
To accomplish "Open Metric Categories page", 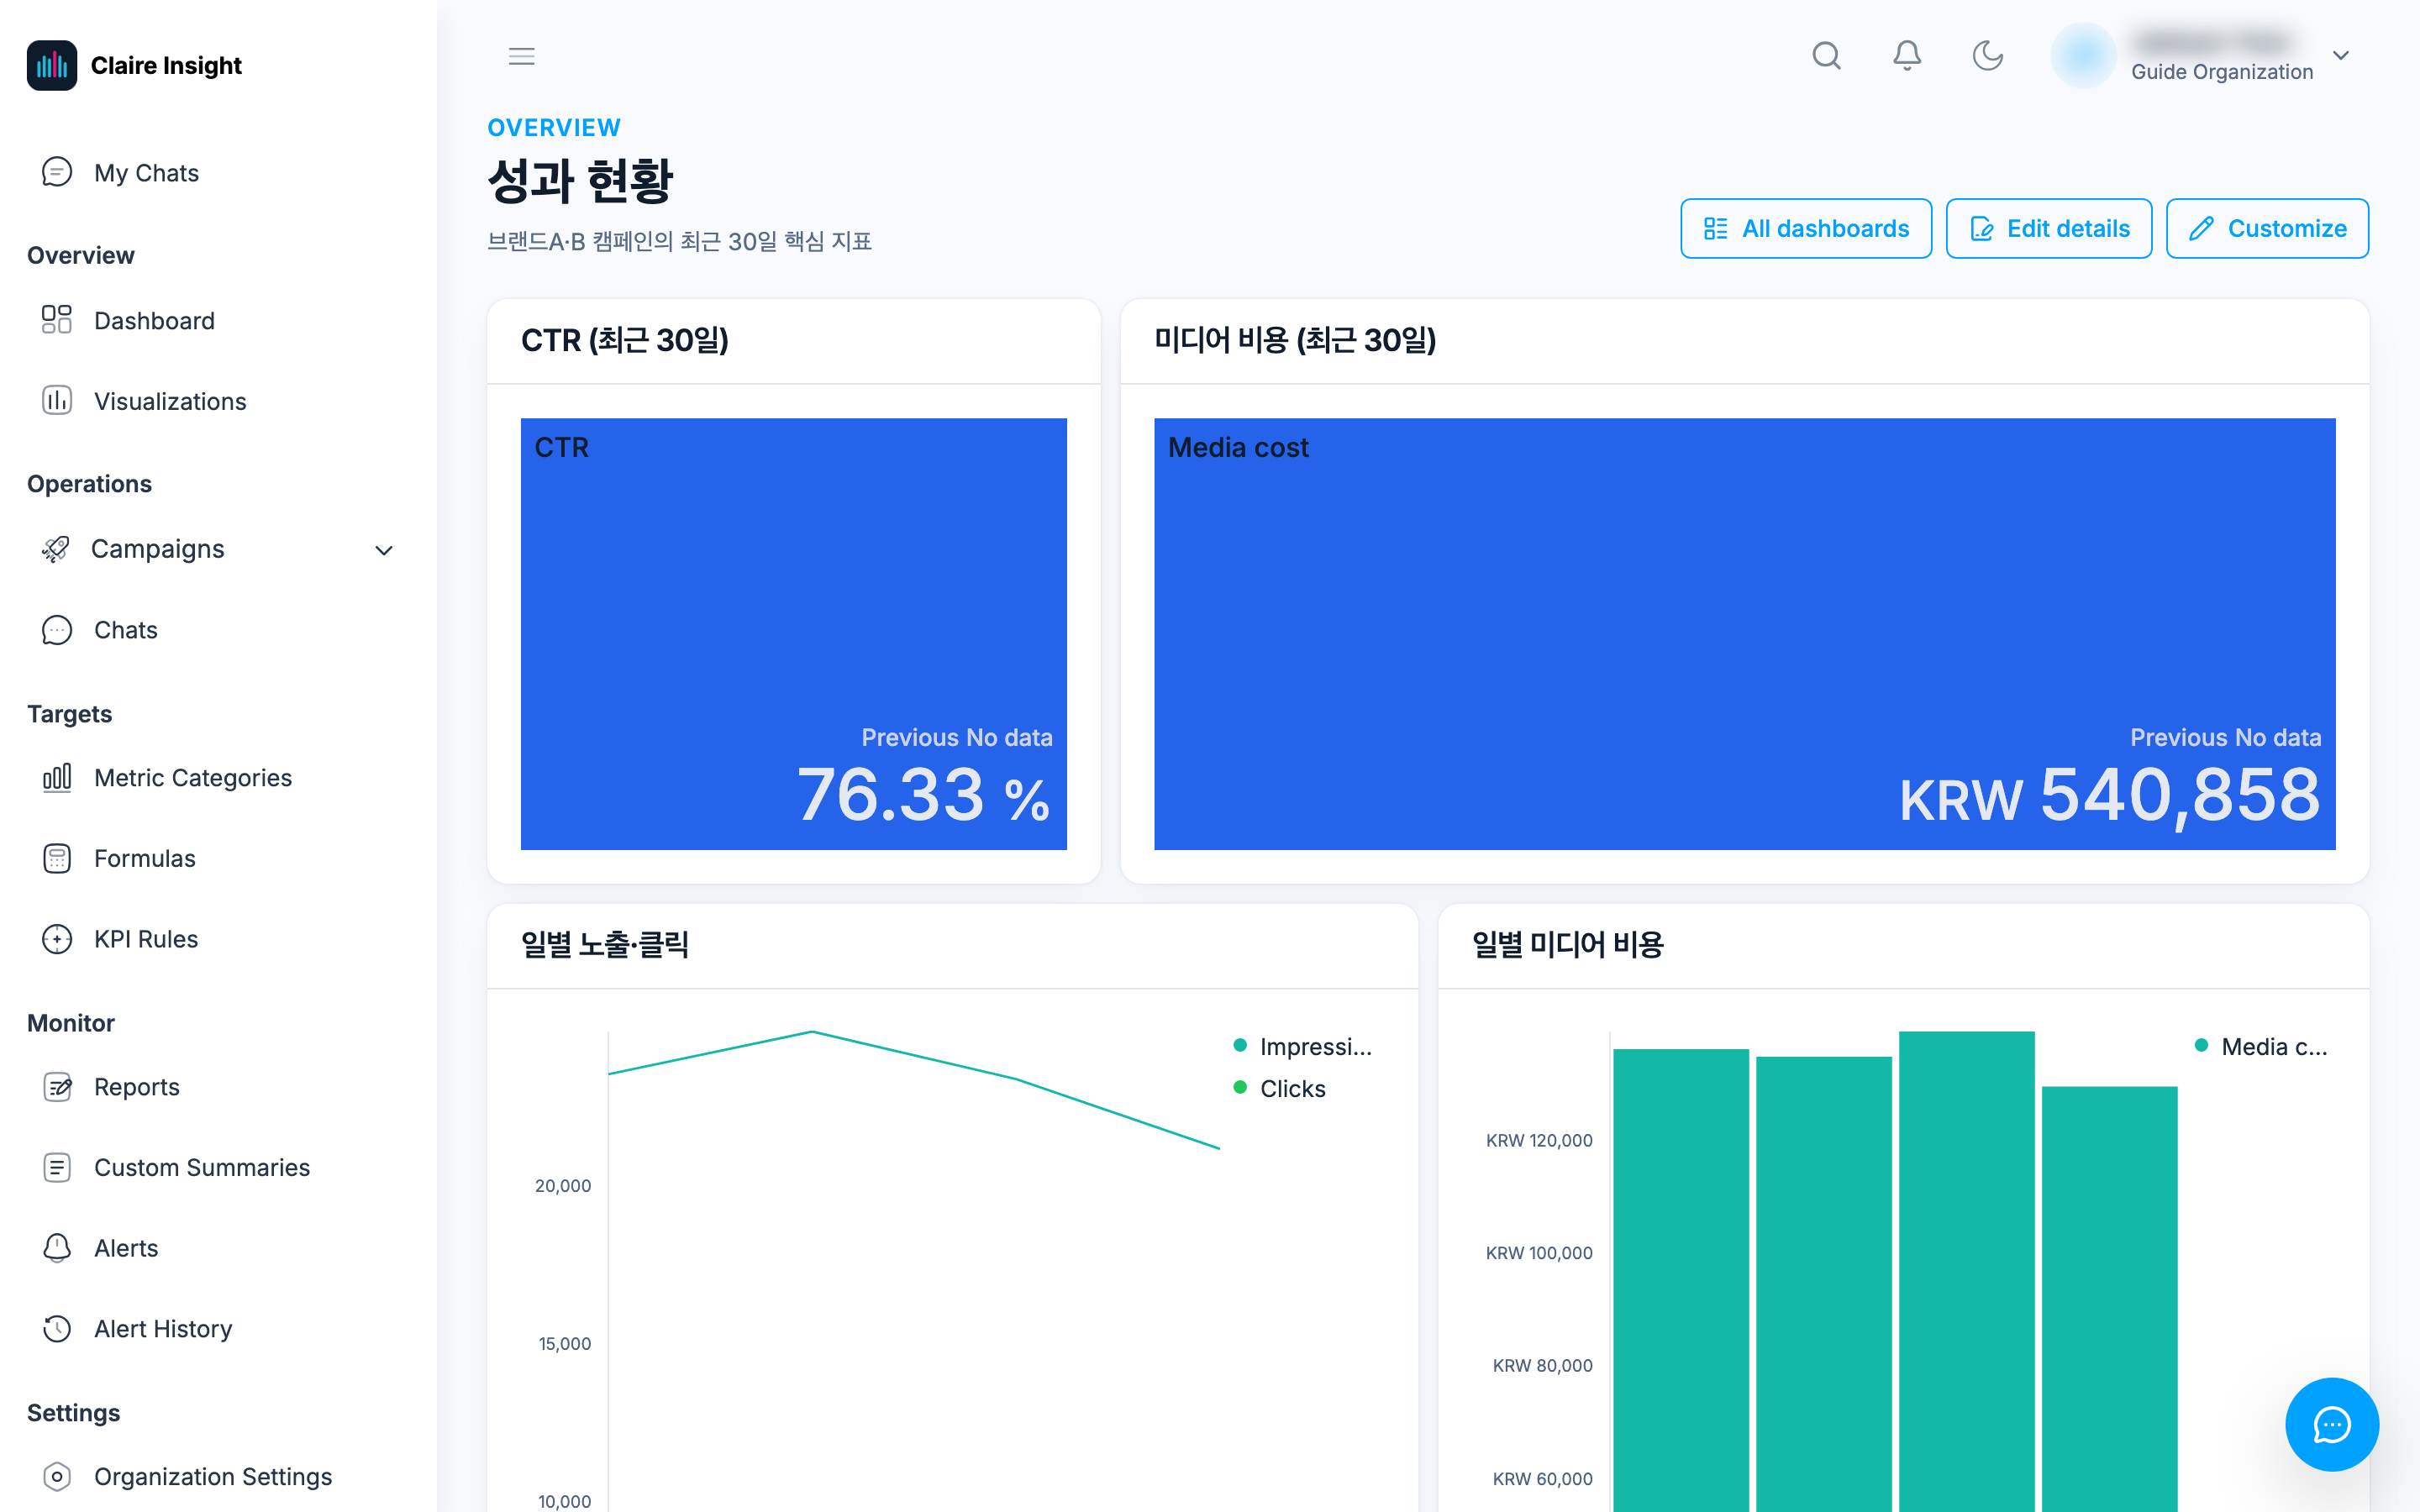I will (x=218, y=778).
